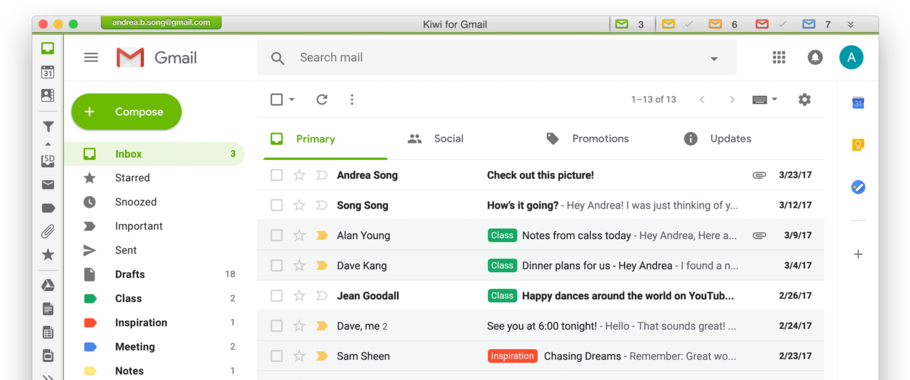Toggle importance marker on Alan Young's email
Viewport: 910px width, 380px height.
(x=322, y=236)
